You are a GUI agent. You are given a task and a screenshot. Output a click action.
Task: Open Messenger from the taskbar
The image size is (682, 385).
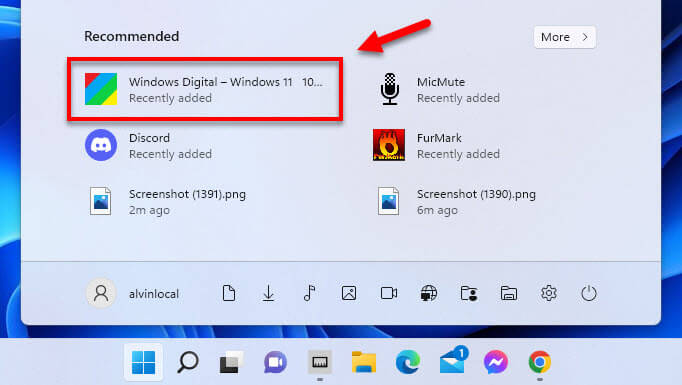[496, 362]
